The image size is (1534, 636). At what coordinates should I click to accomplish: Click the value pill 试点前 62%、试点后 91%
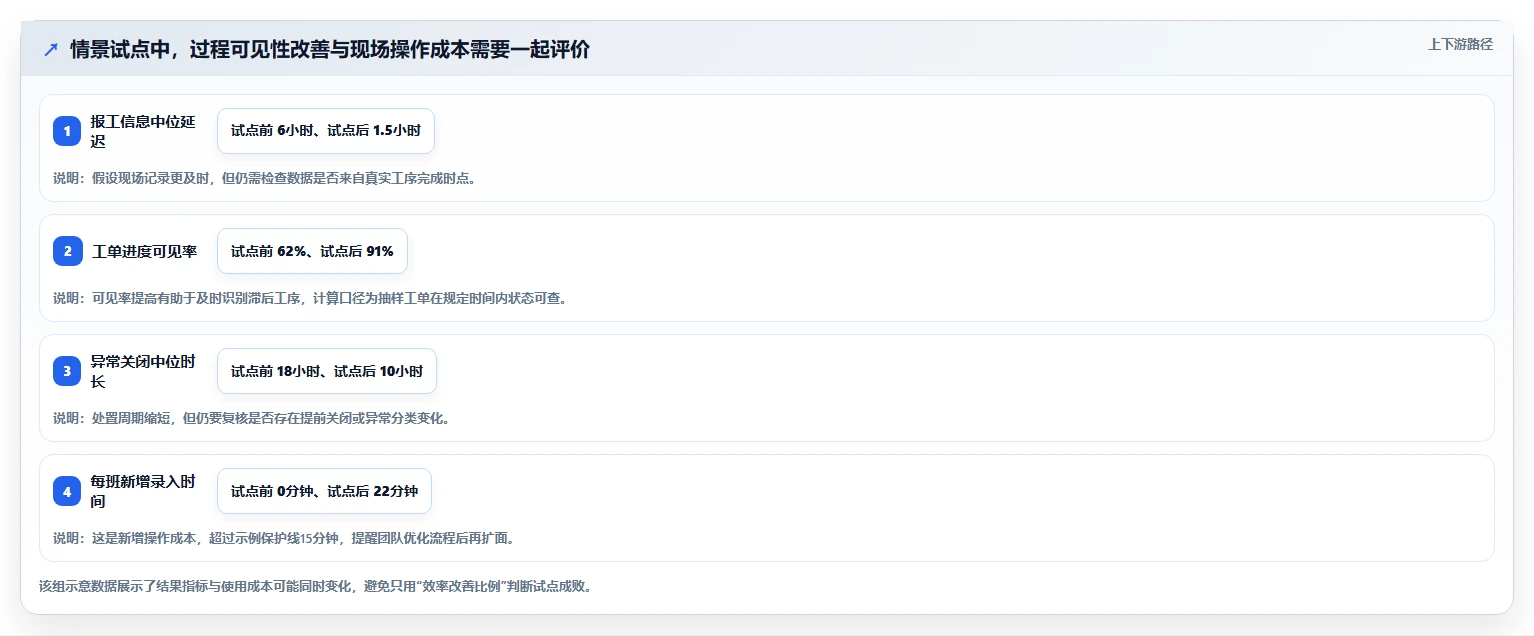pyautogui.click(x=312, y=251)
